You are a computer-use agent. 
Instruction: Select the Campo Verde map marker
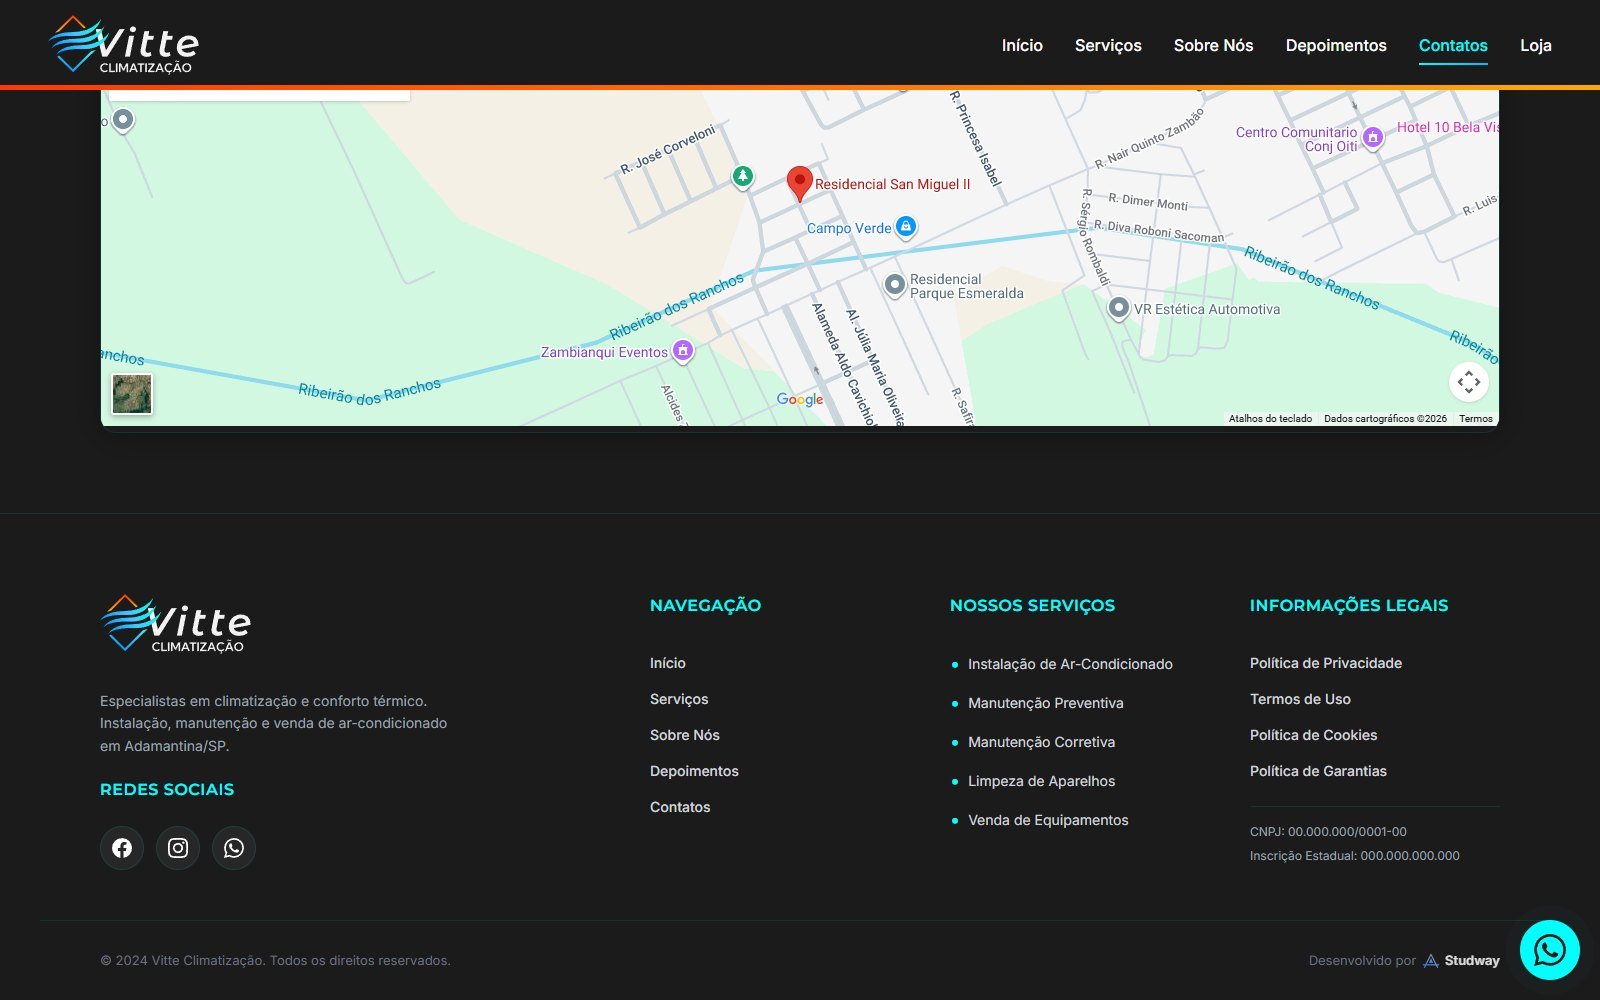pyautogui.click(x=905, y=227)
